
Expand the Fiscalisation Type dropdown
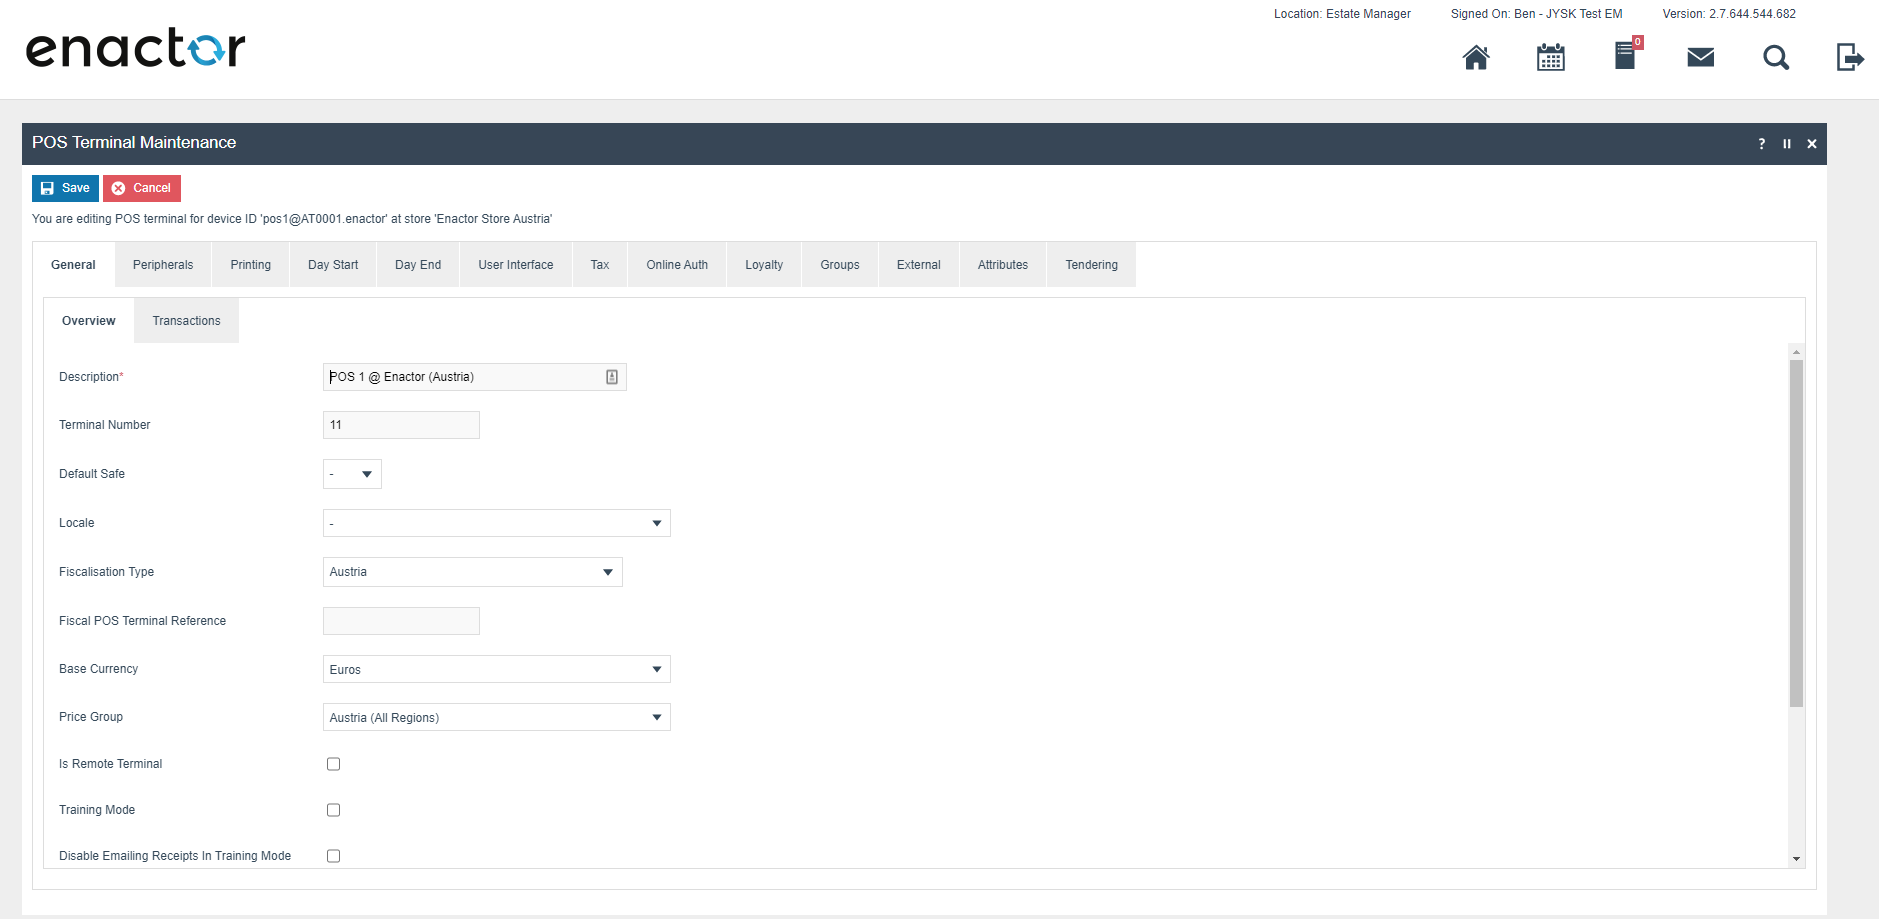(472, 572)
